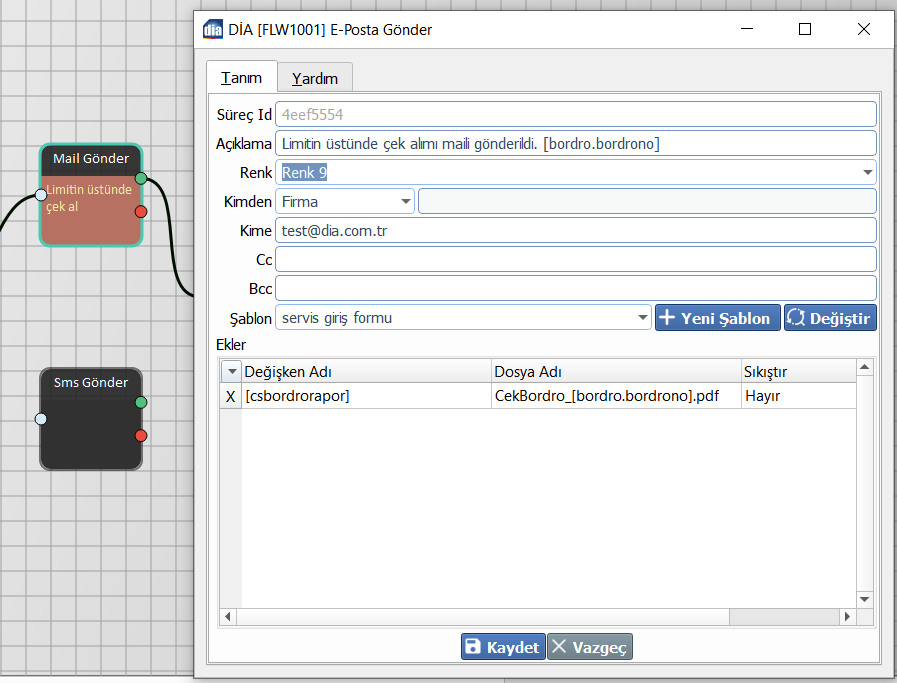Select the Tanım tab
The image size is (897, 683).
pyautogui.click(x=241, y=78)
